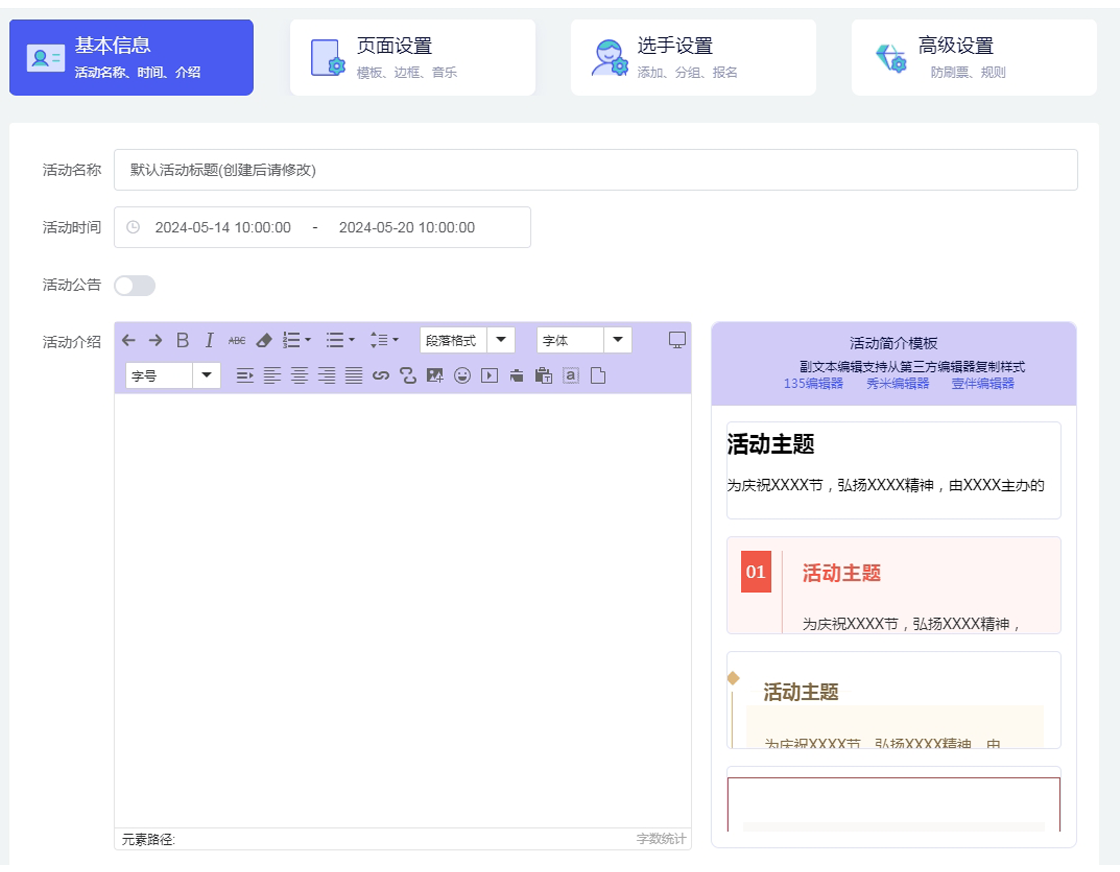
Task: Clear the document with blank page icon
Action: pyautogui.click(x=598, y=376)
